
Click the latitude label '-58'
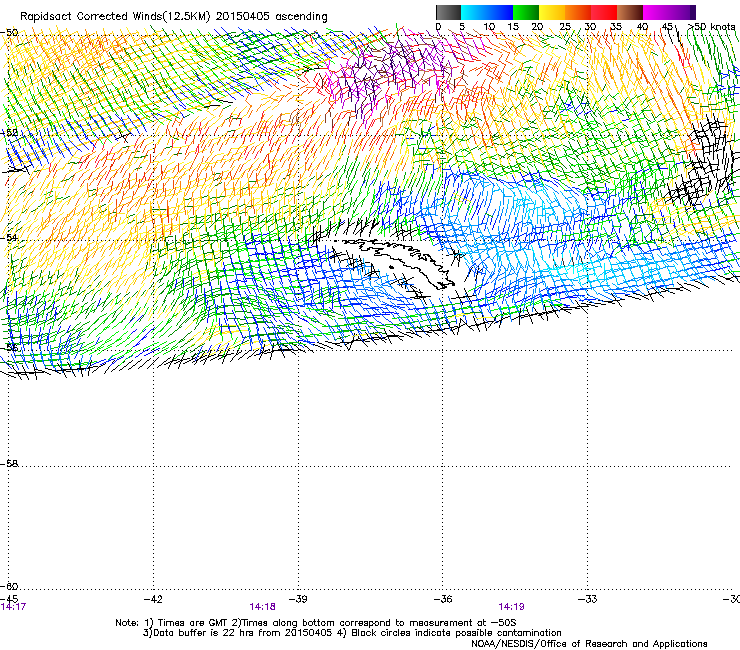(9, 464)
